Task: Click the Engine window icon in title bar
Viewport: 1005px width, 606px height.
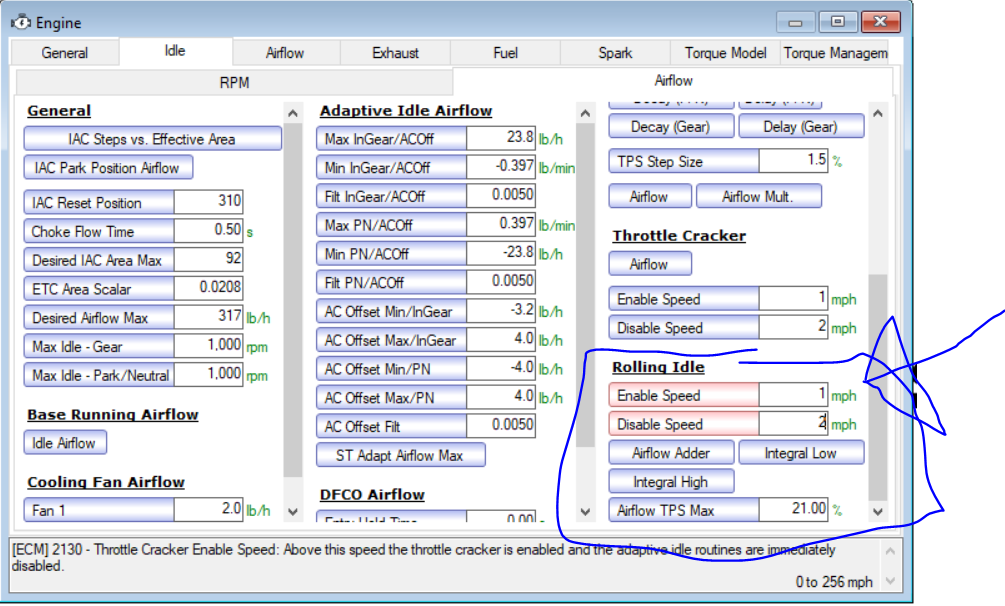Action: coord(21,22)
